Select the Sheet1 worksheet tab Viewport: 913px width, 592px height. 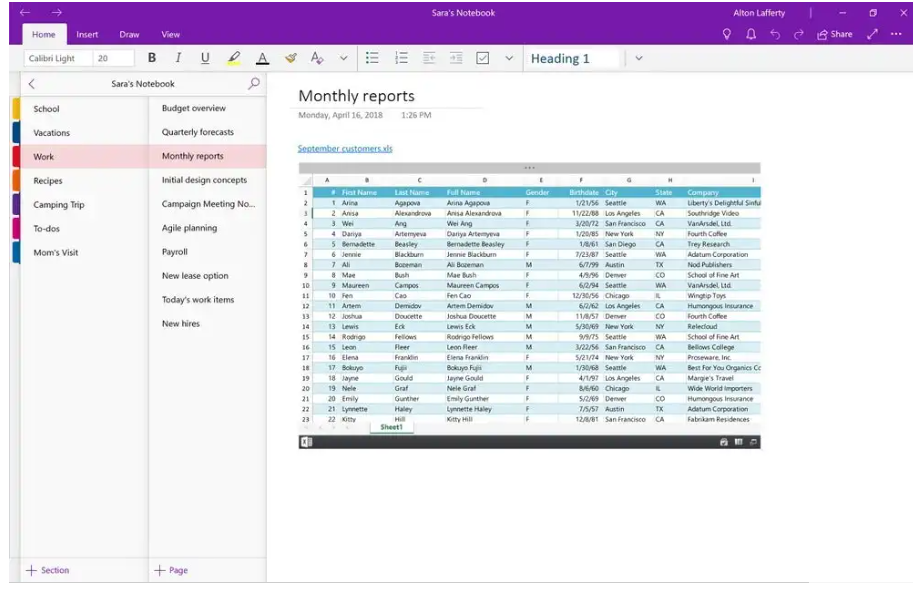[x=391, y=427]
